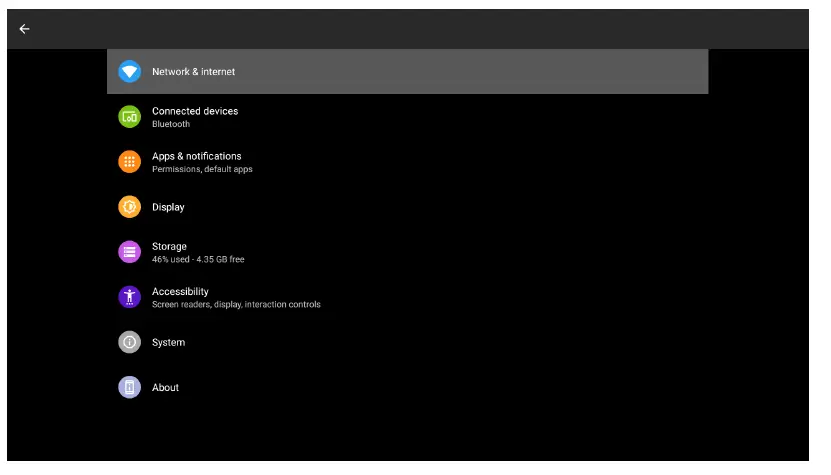Click the back arrow at top left
This screenshot has width=831, height=475.
coord(25,29)
